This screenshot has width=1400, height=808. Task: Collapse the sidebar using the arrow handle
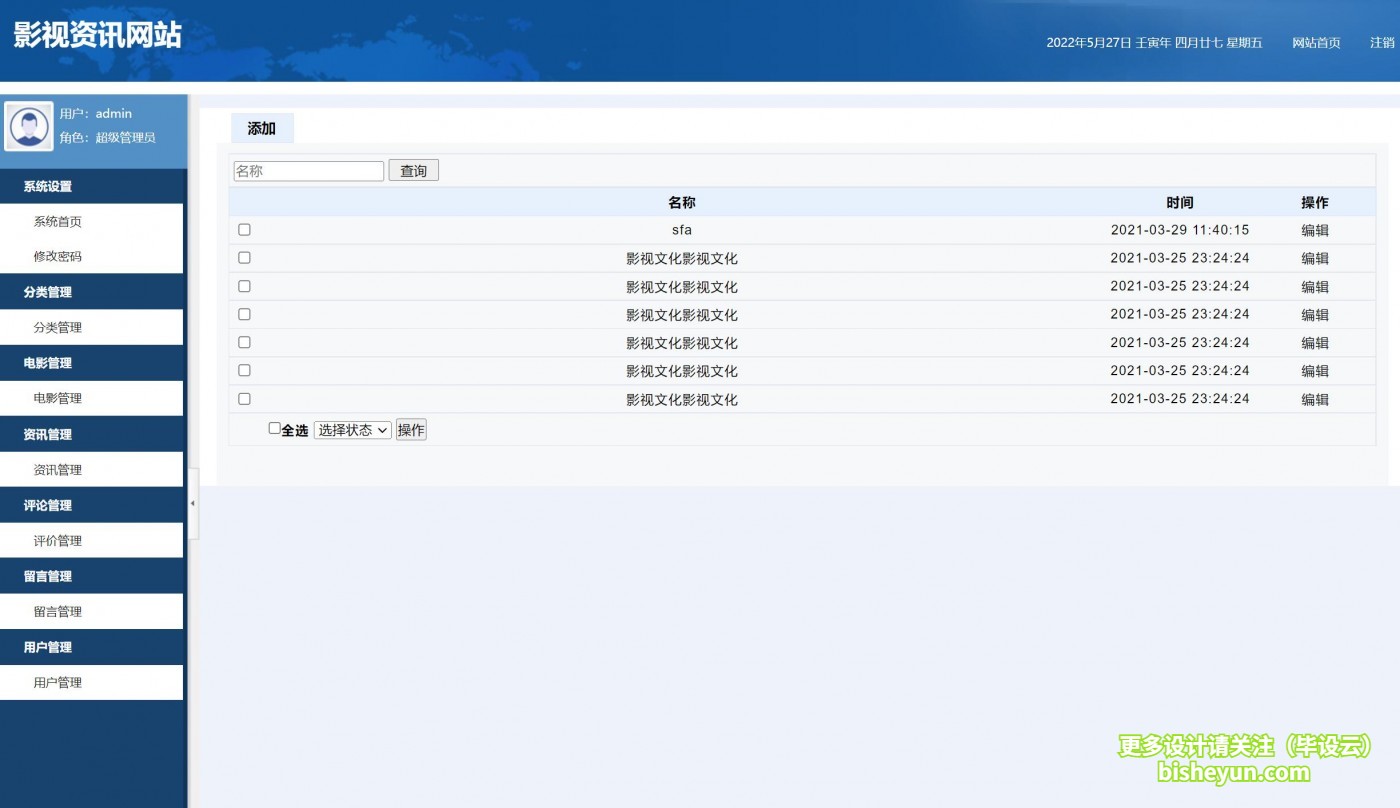tap(192, 504)
